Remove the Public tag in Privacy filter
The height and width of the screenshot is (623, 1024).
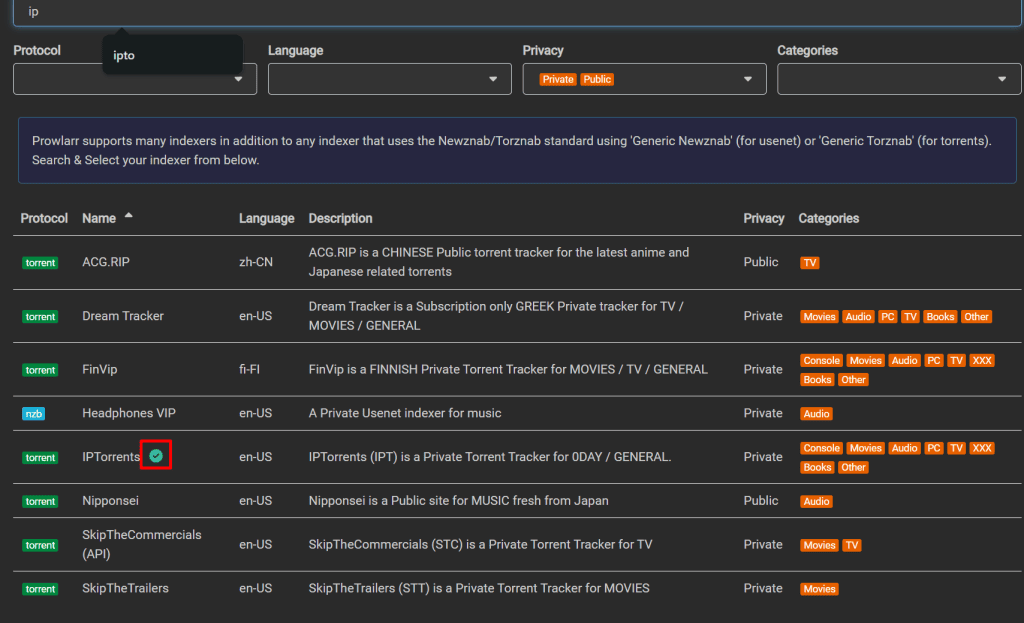click(x=597, y=79)
